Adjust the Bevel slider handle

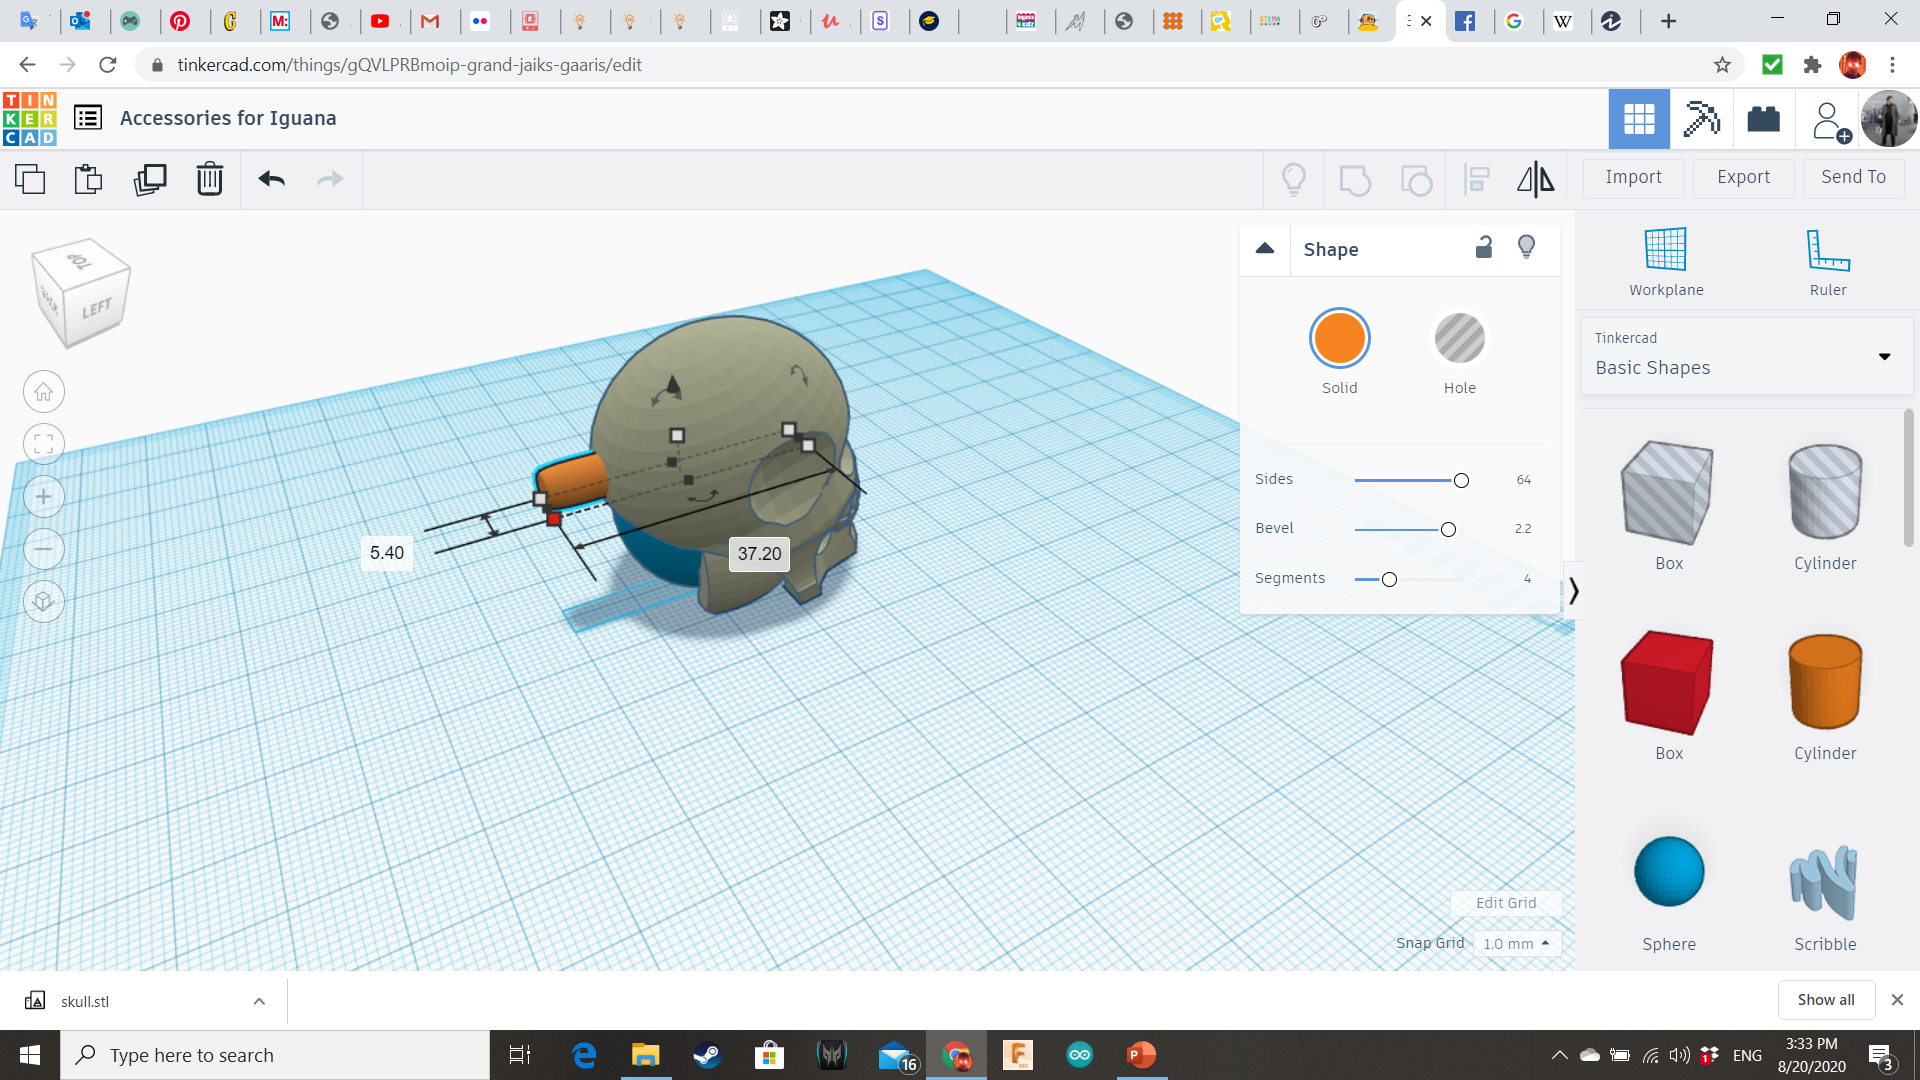coord(1448,530)
